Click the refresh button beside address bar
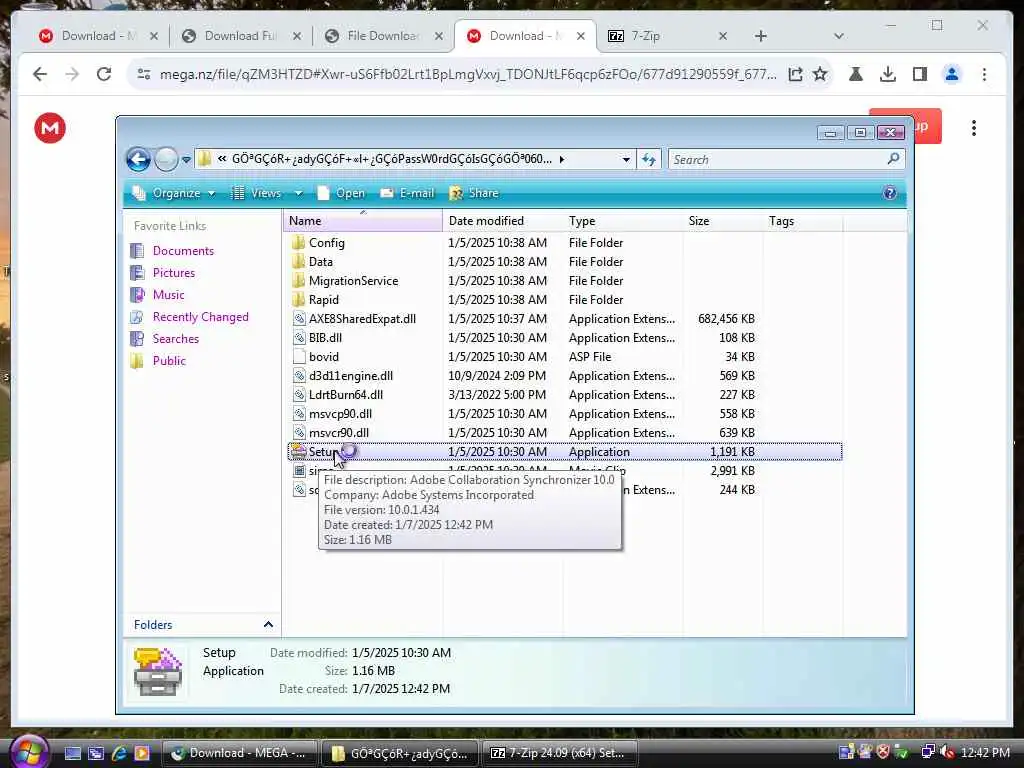The image size is (1024, 768). (648, 159)
